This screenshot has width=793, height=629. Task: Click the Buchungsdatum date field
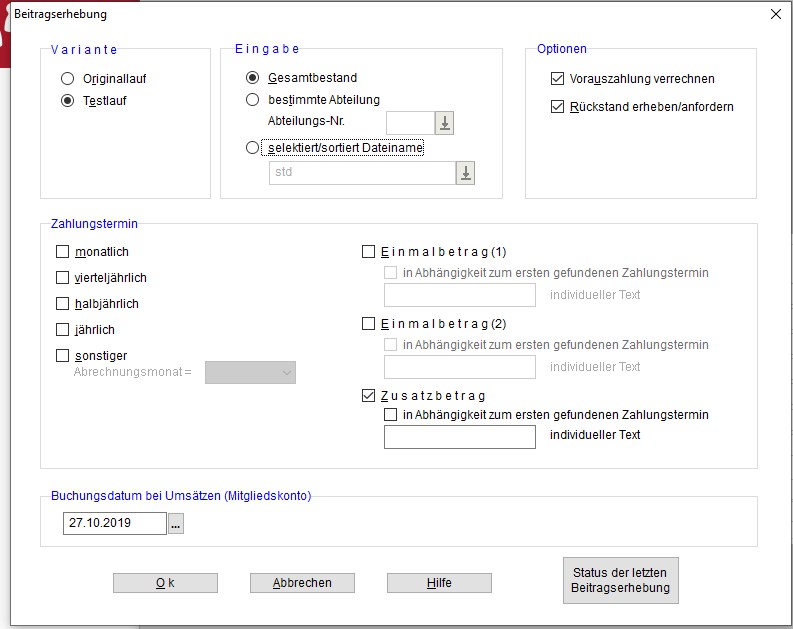pos(113,523)
